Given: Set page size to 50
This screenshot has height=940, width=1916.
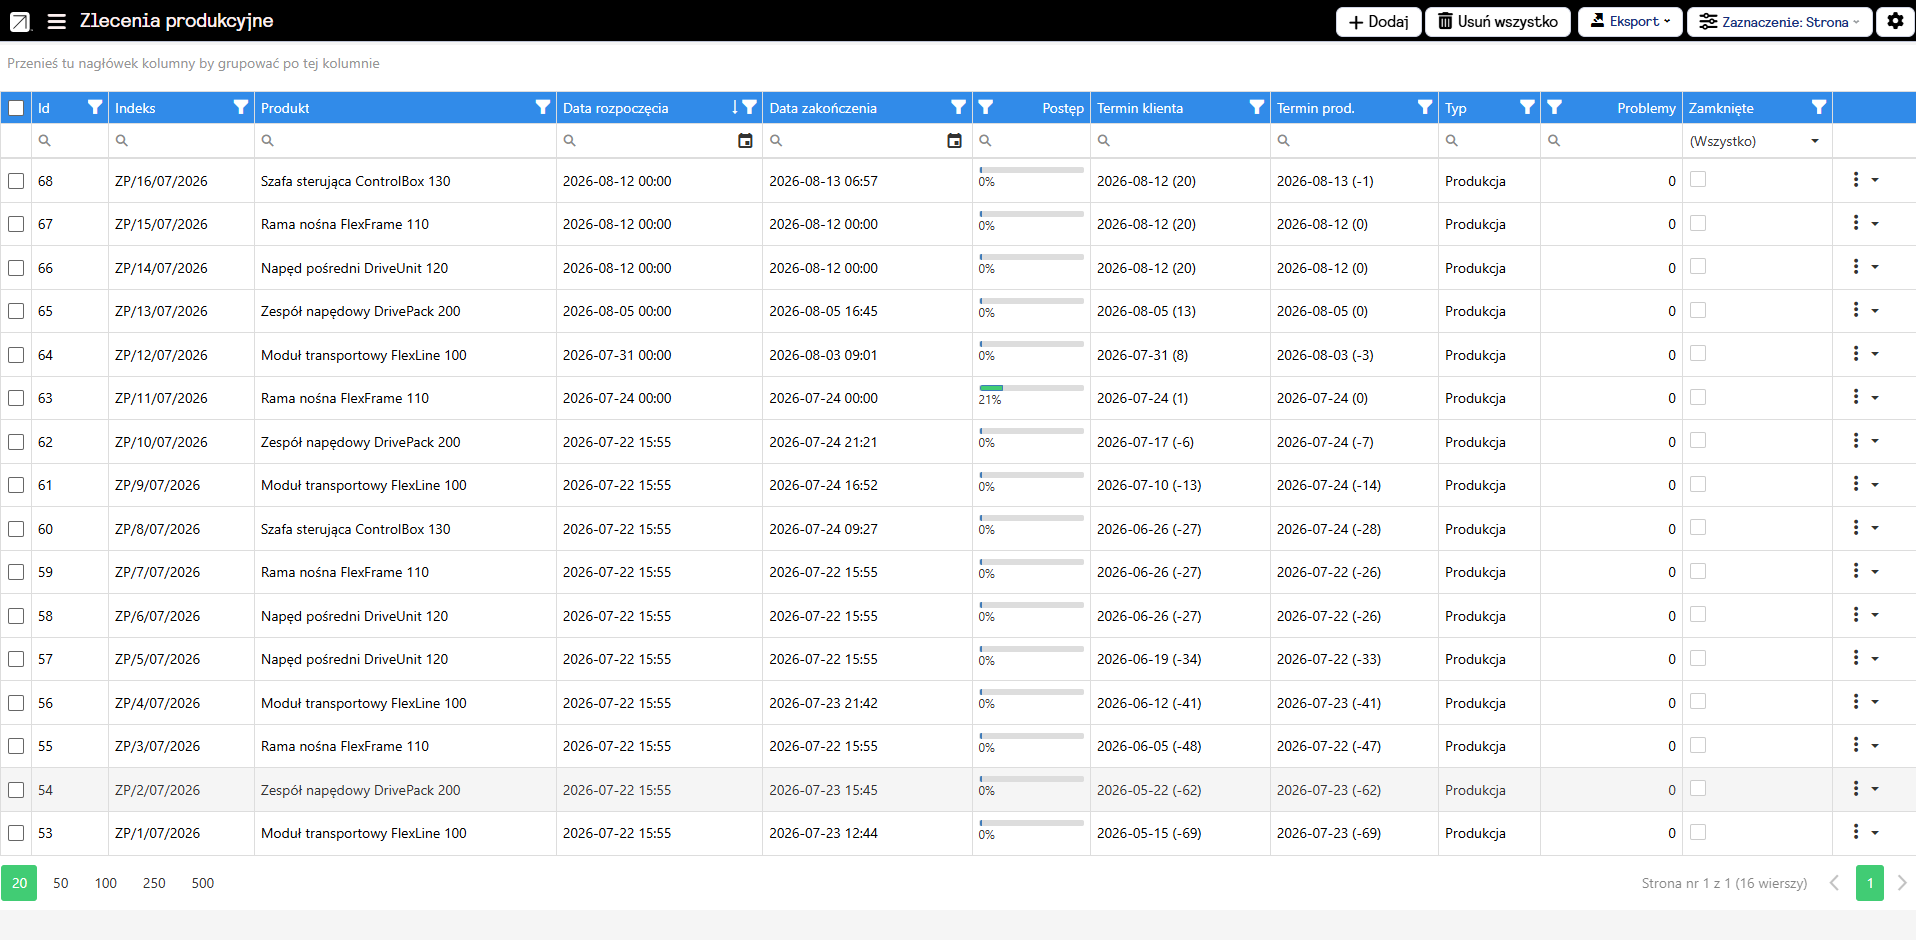Looking at the screenshot, I should [61, 883].
